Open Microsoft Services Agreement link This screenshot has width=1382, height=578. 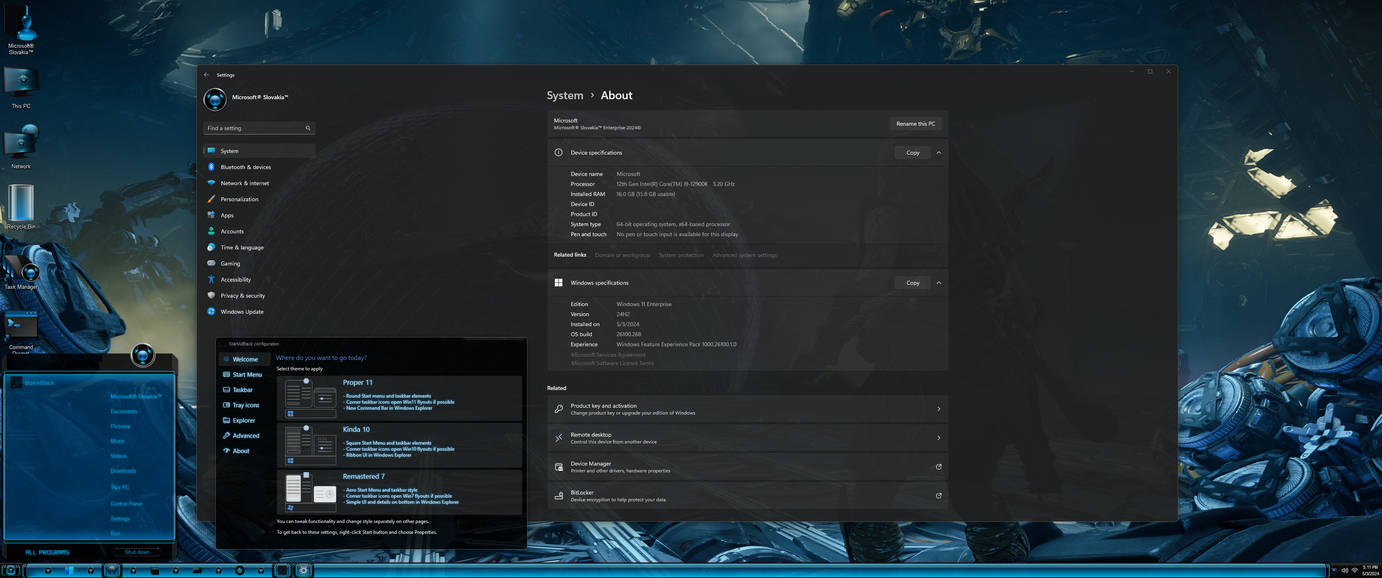pyautogui.click(x=608, y=355)
